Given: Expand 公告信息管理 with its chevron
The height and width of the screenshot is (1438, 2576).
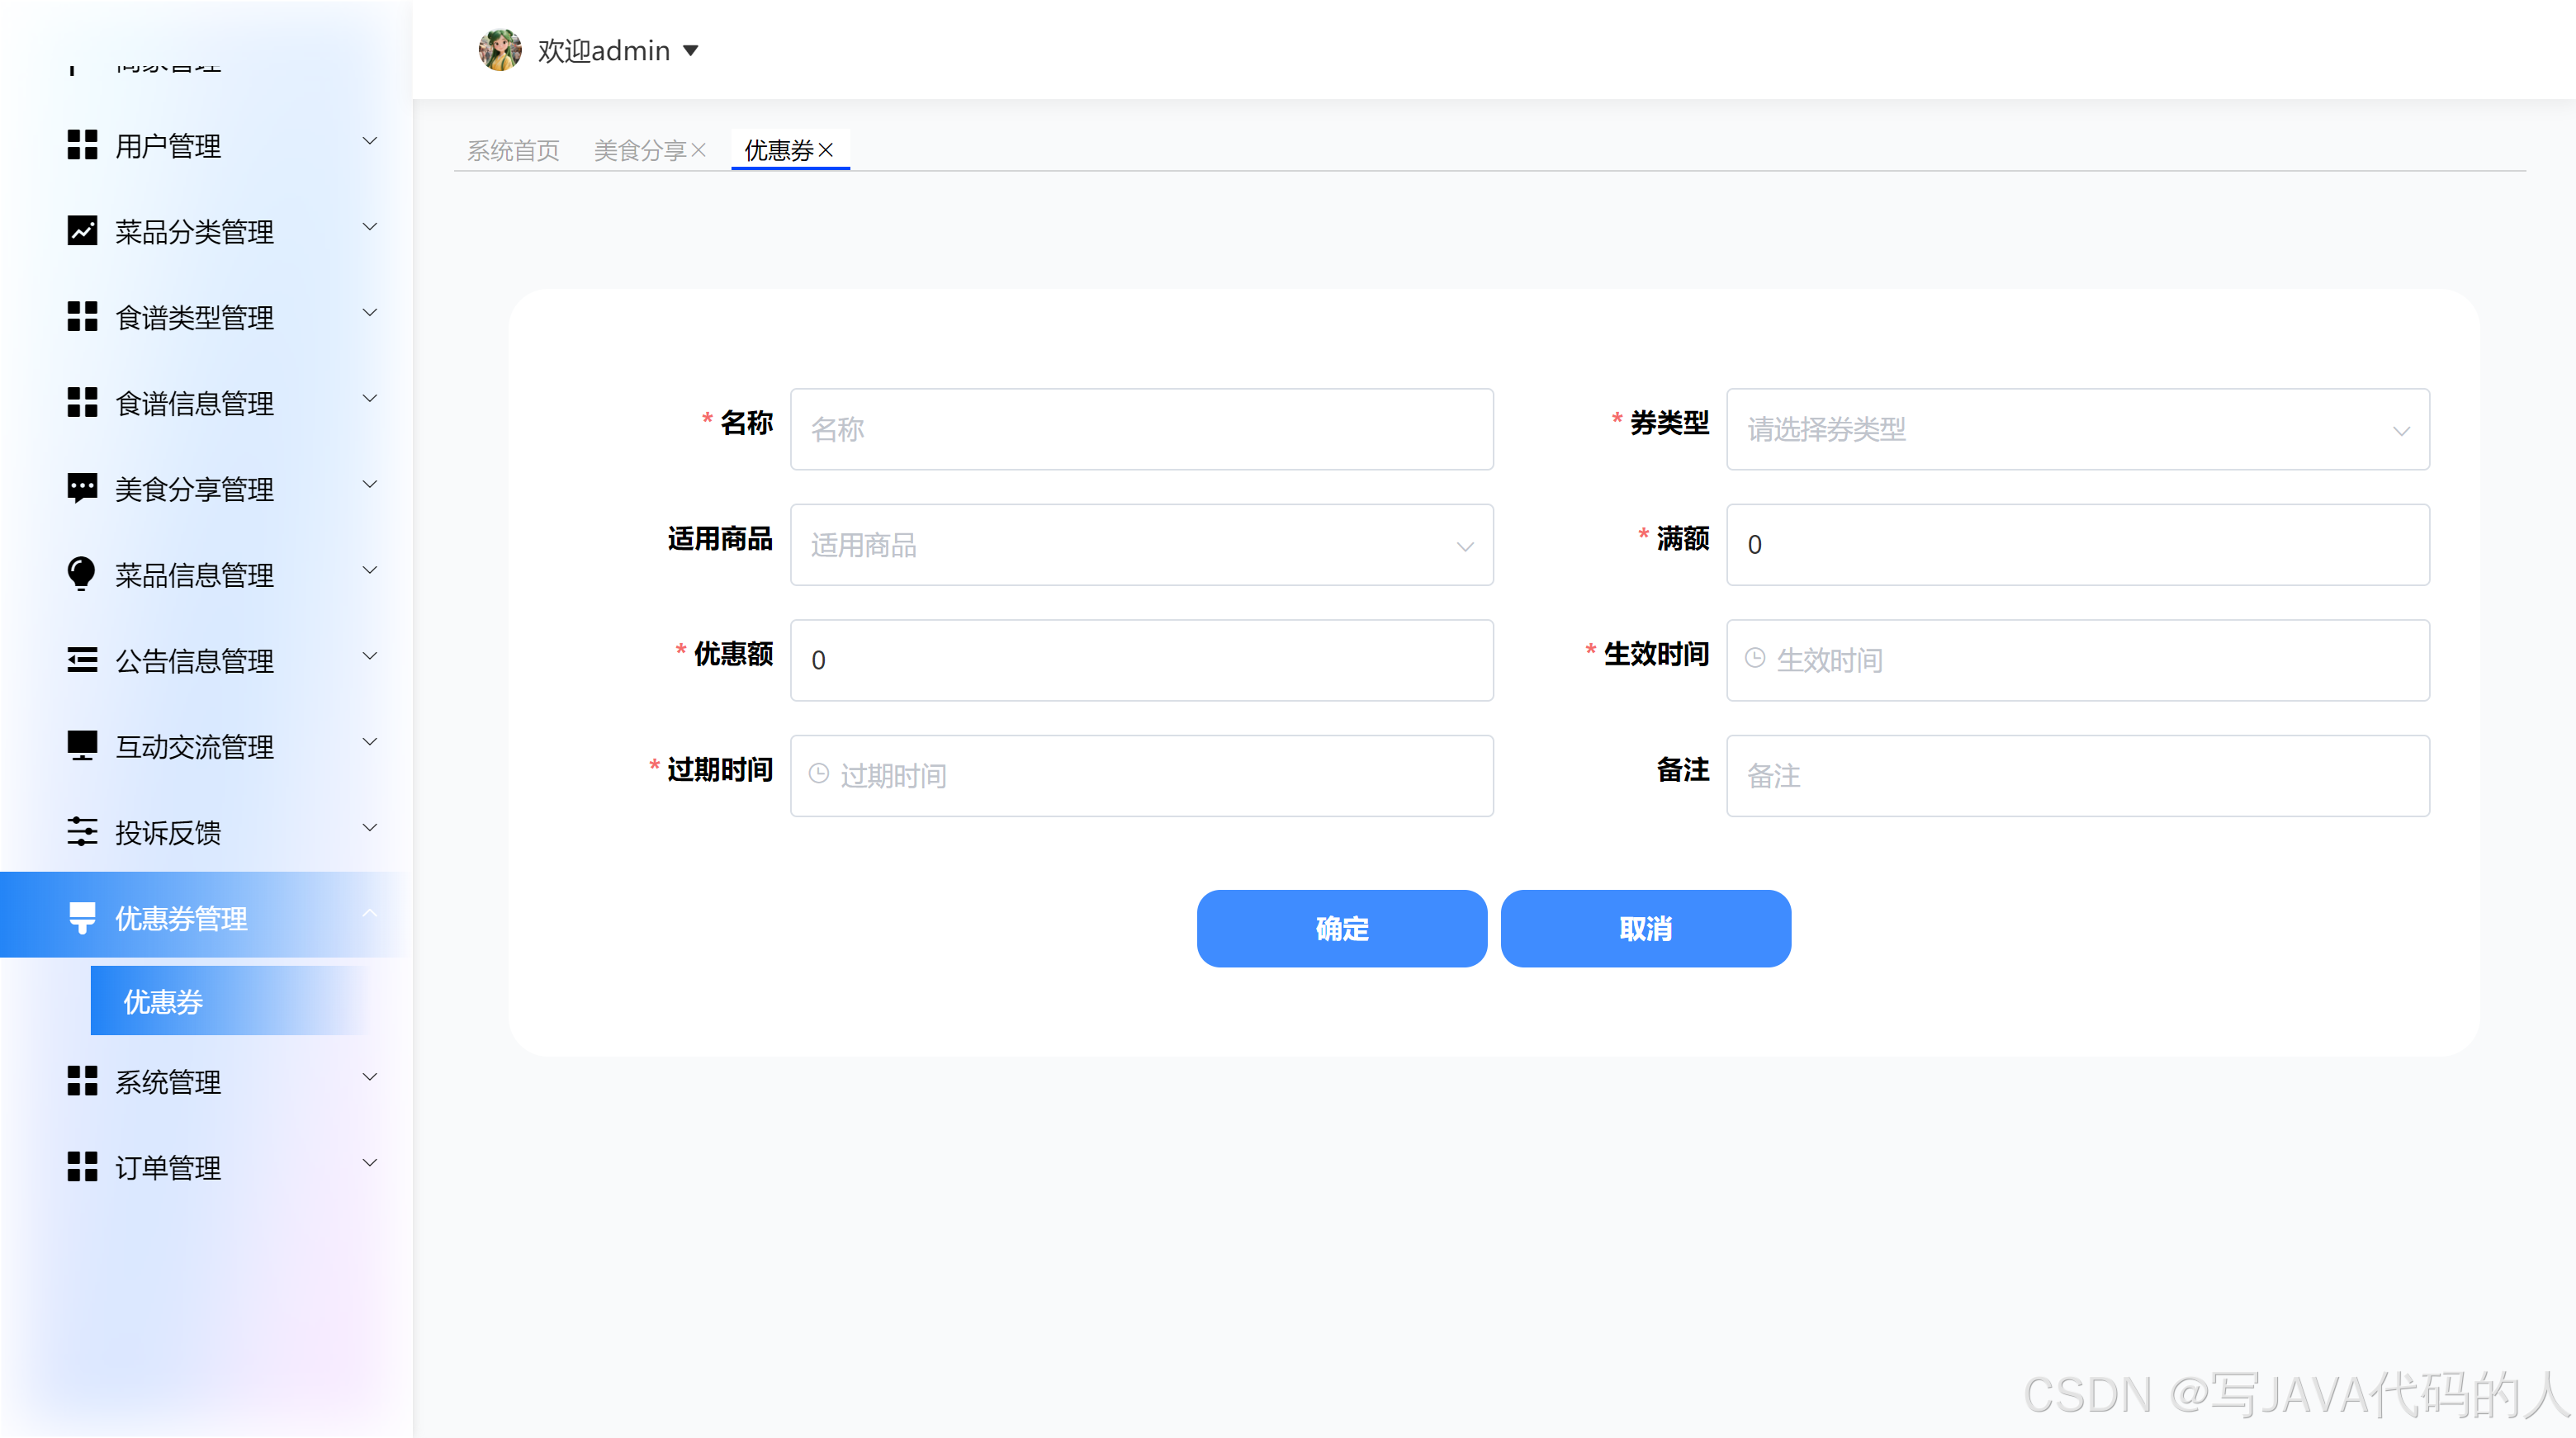Looking at the screenshot, I should pos(370,657).
